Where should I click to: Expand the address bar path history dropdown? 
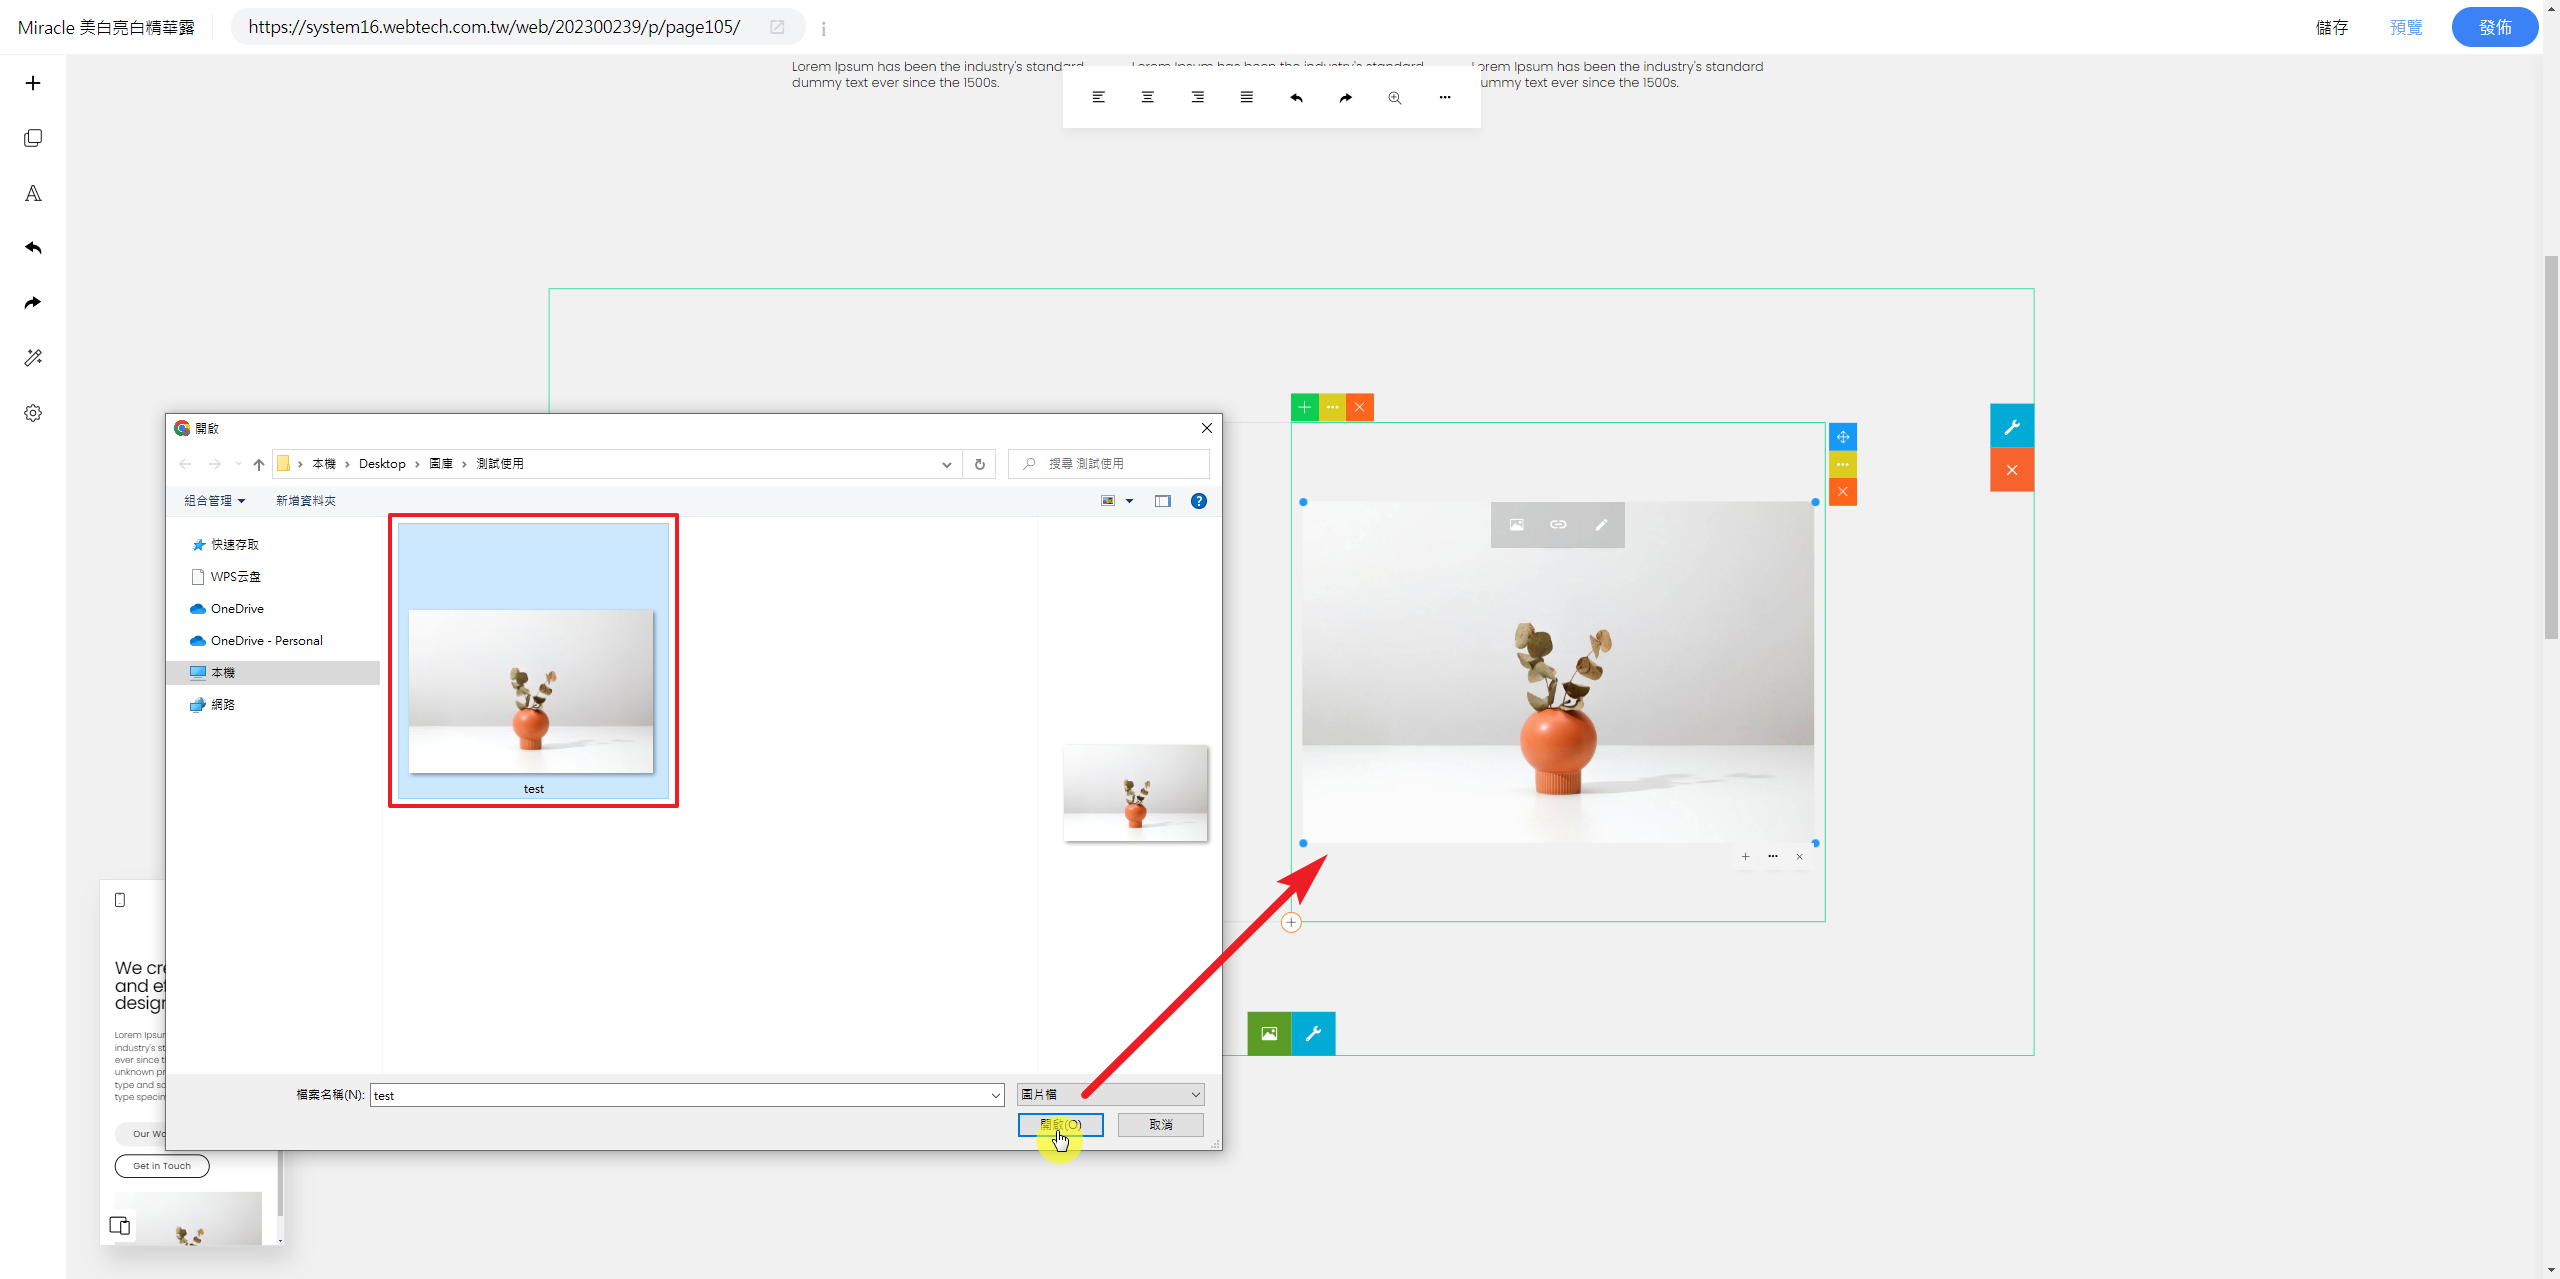[946, 464]
